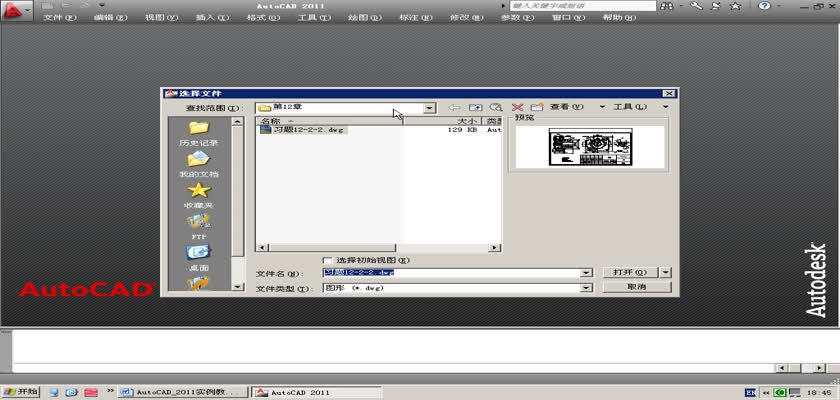Viewport: 840px width, 400px height.
Task: Expand the 查找范围 folder dropdown
Action: (x=429, y=108)
